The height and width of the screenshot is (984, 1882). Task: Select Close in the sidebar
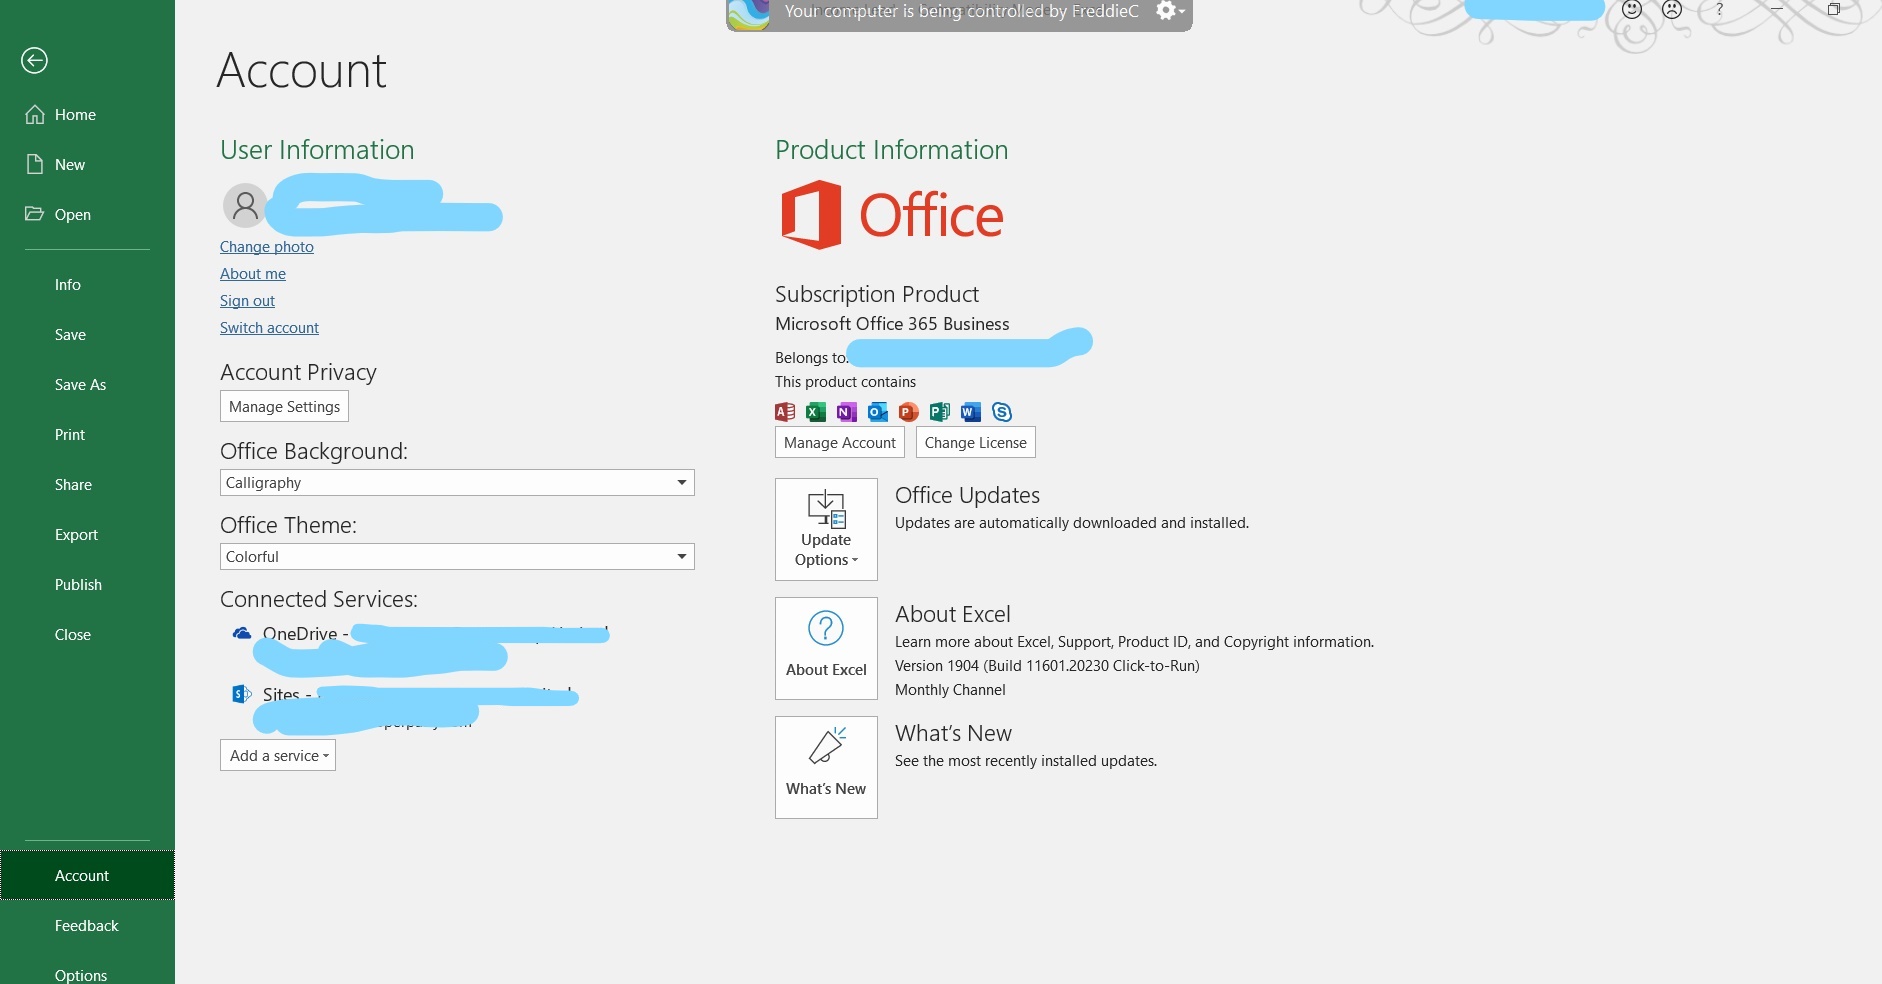tap(87, 635)
